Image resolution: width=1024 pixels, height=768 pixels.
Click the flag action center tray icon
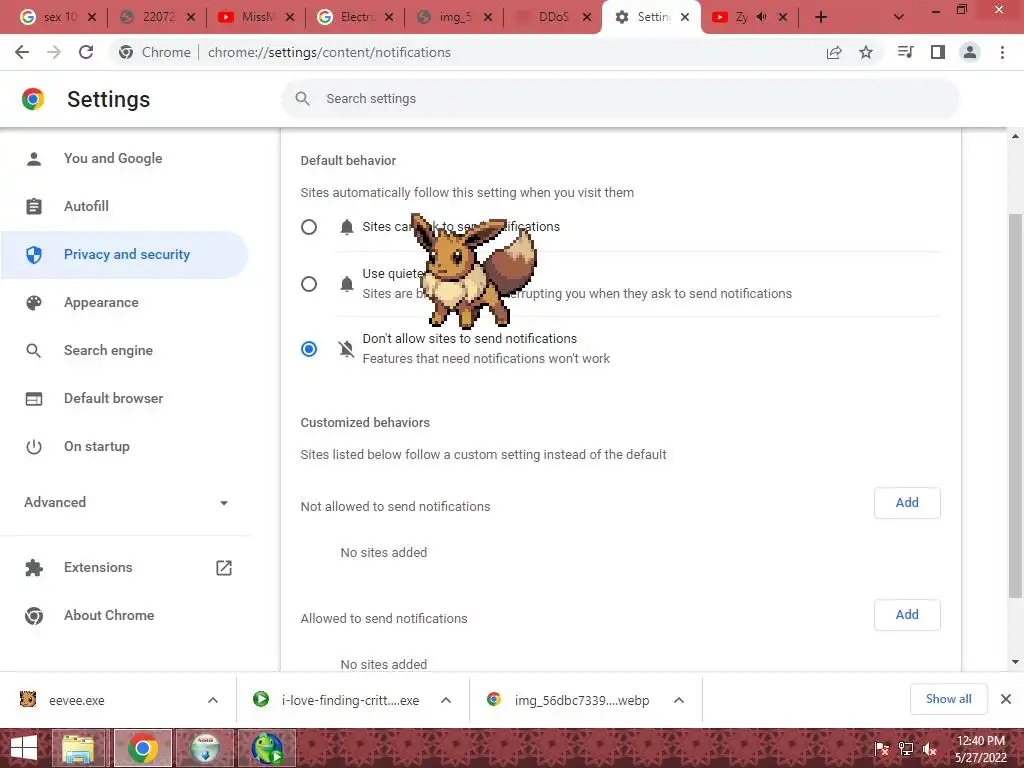click(882, 749)
